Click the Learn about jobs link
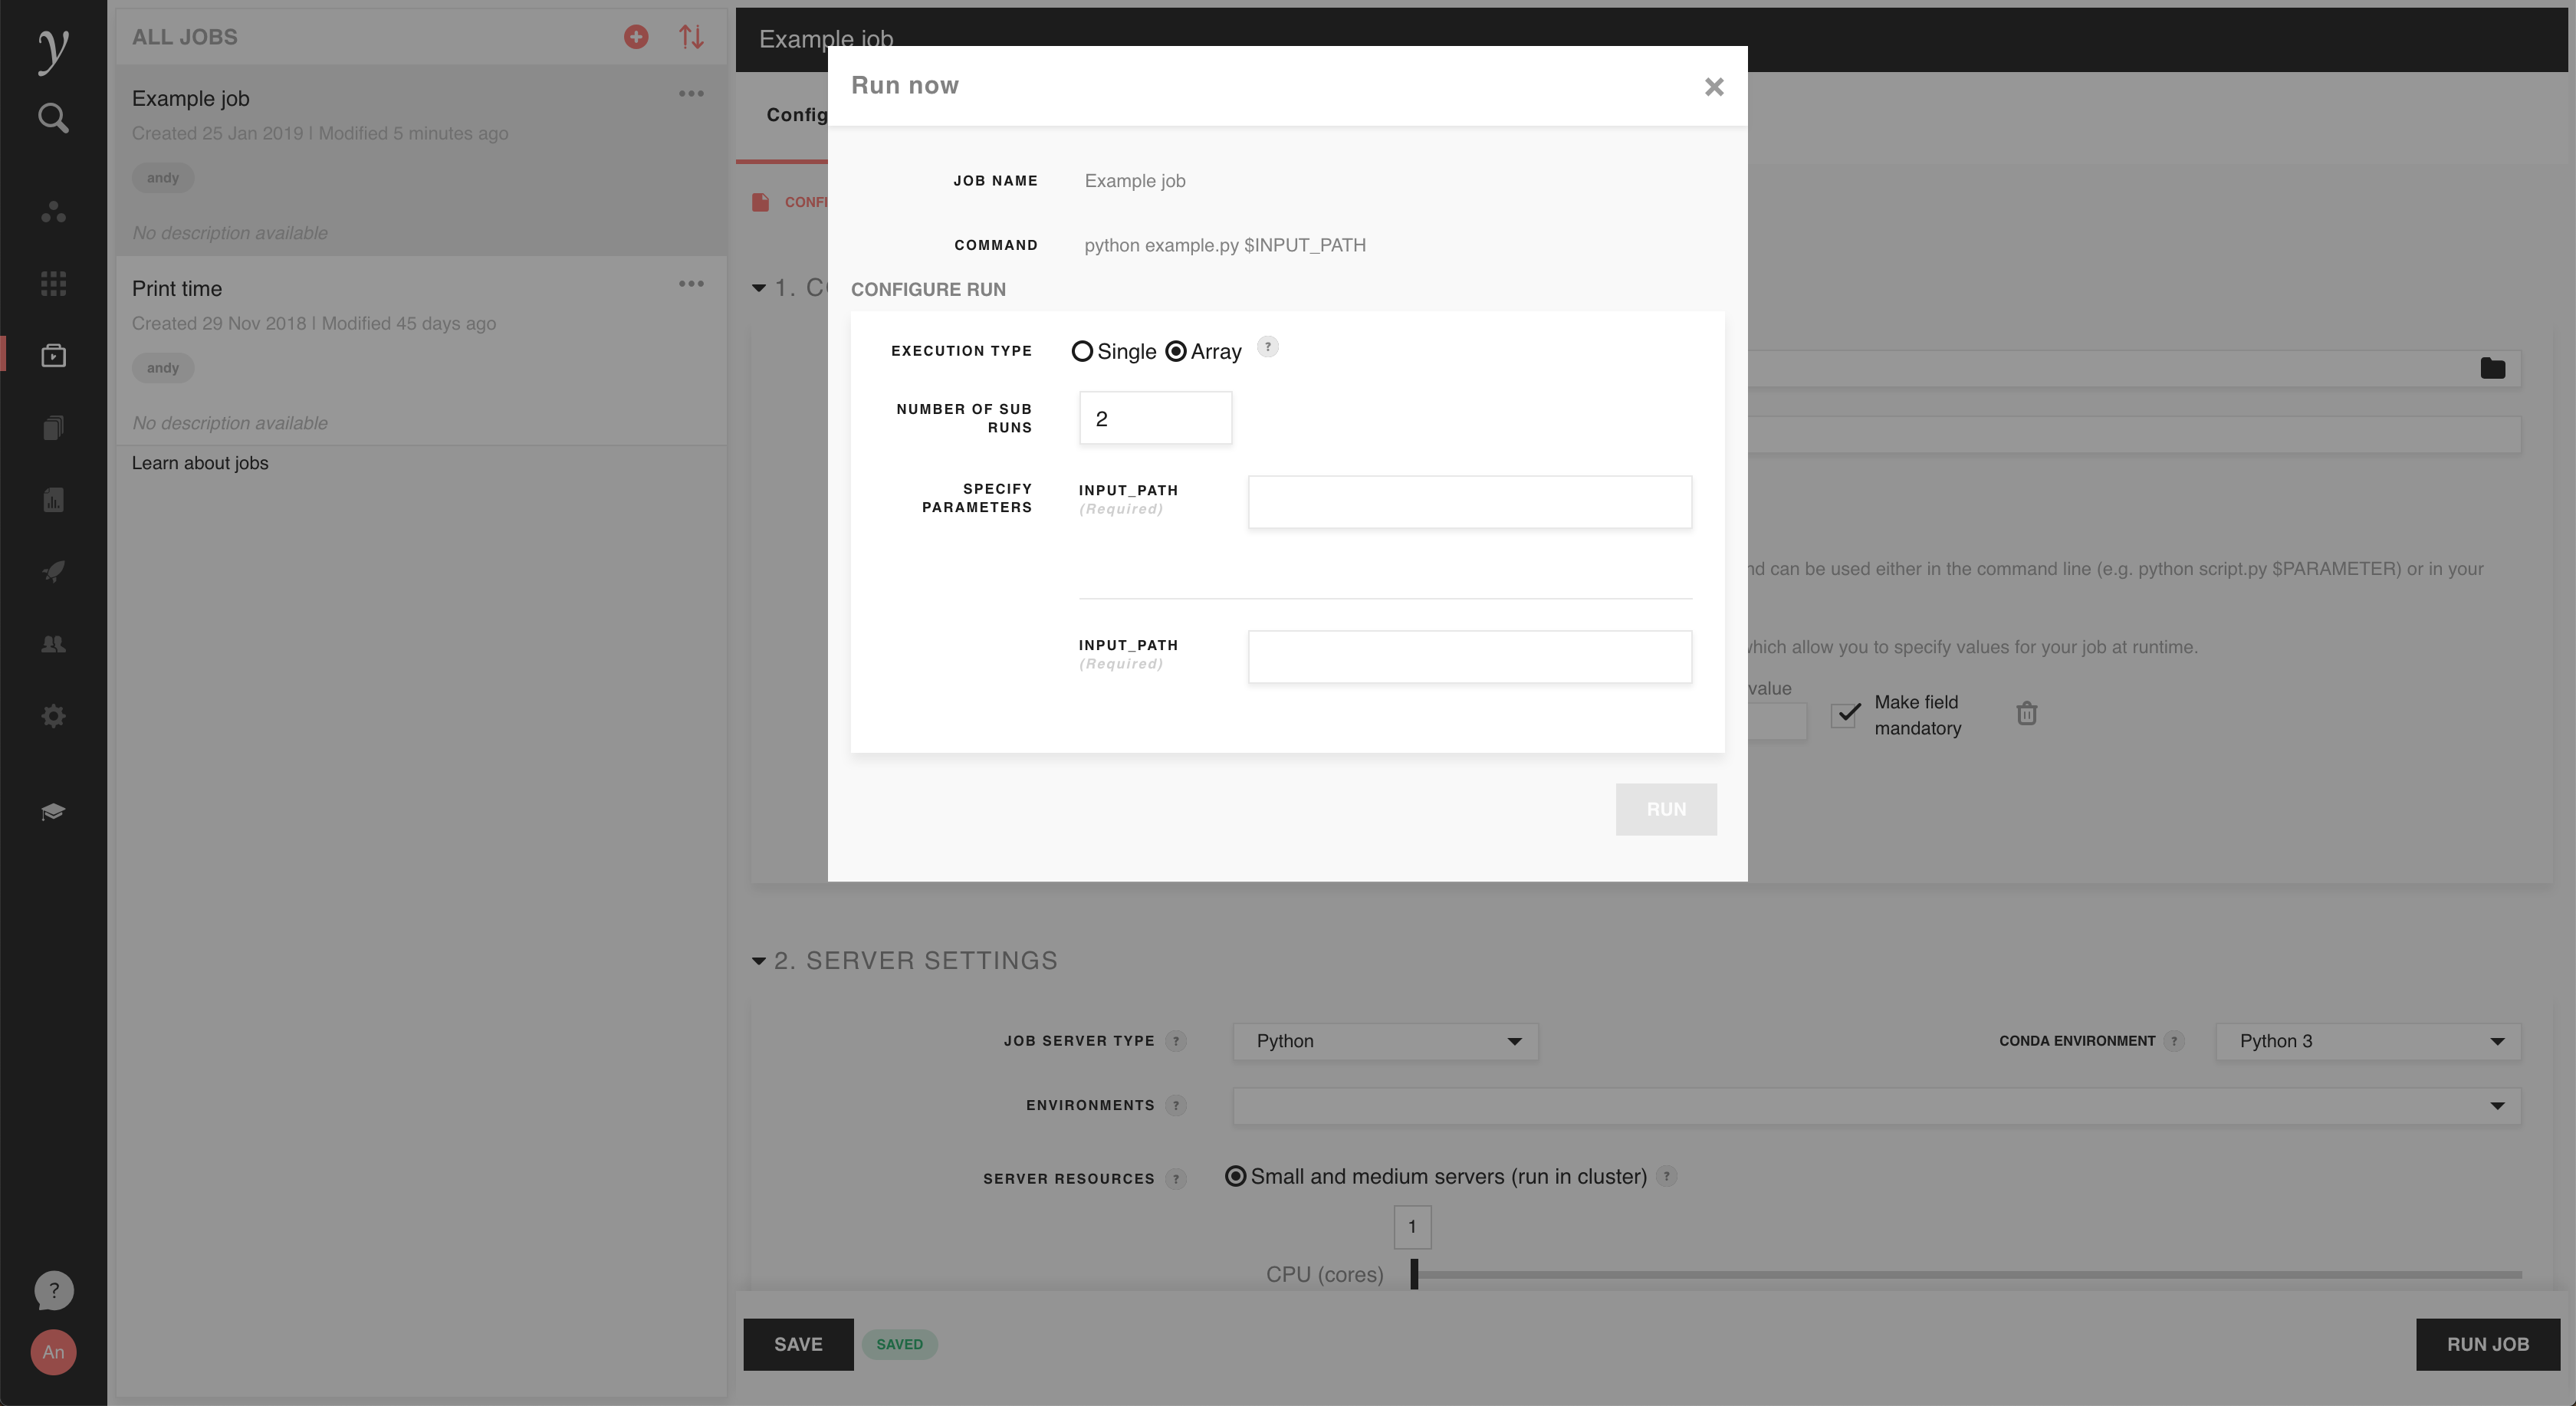The height and width of the screenshot is (1406, 2576). click(200, 463)
